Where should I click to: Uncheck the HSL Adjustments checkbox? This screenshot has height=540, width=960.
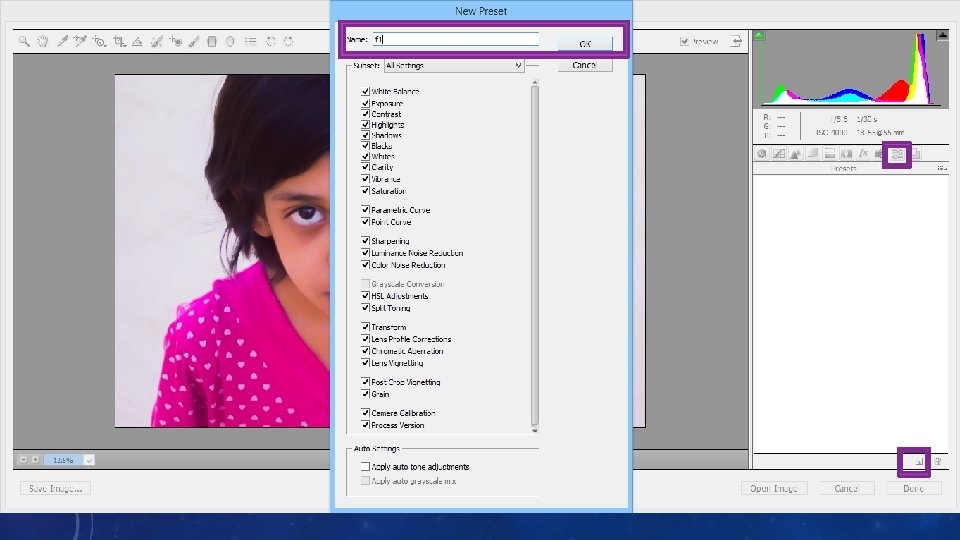[366, 296]
